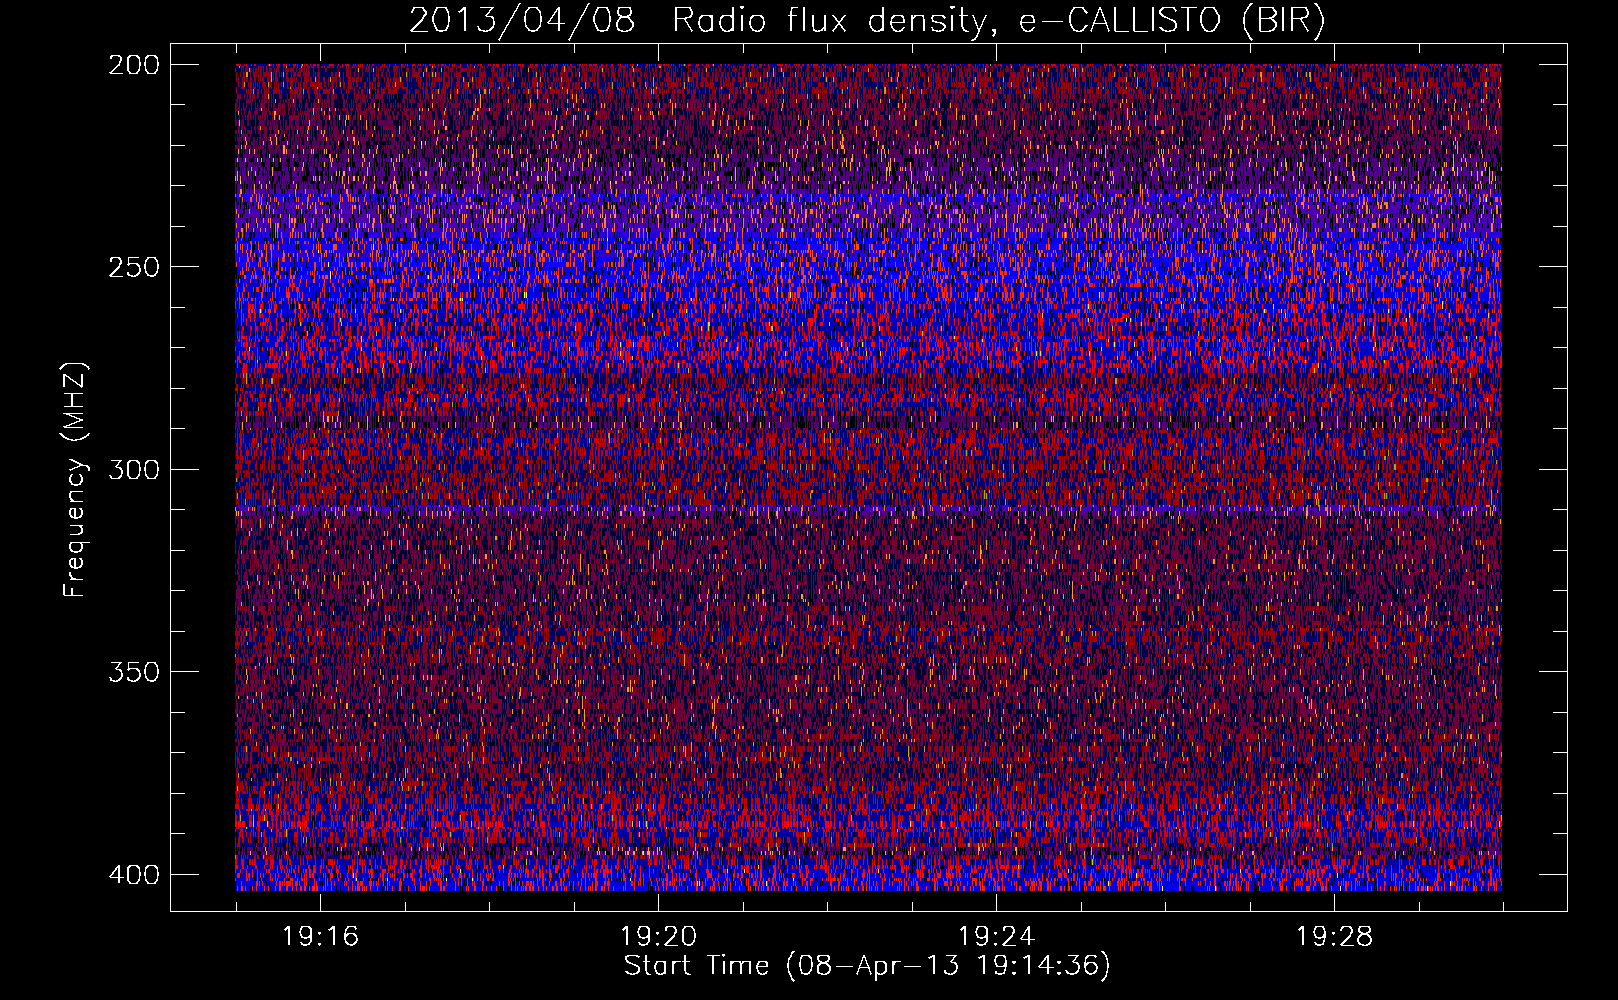Click the 'Start Time (08-Apr-13 19:14:36)' label
1618x1000 pixels.
point(867,966)
